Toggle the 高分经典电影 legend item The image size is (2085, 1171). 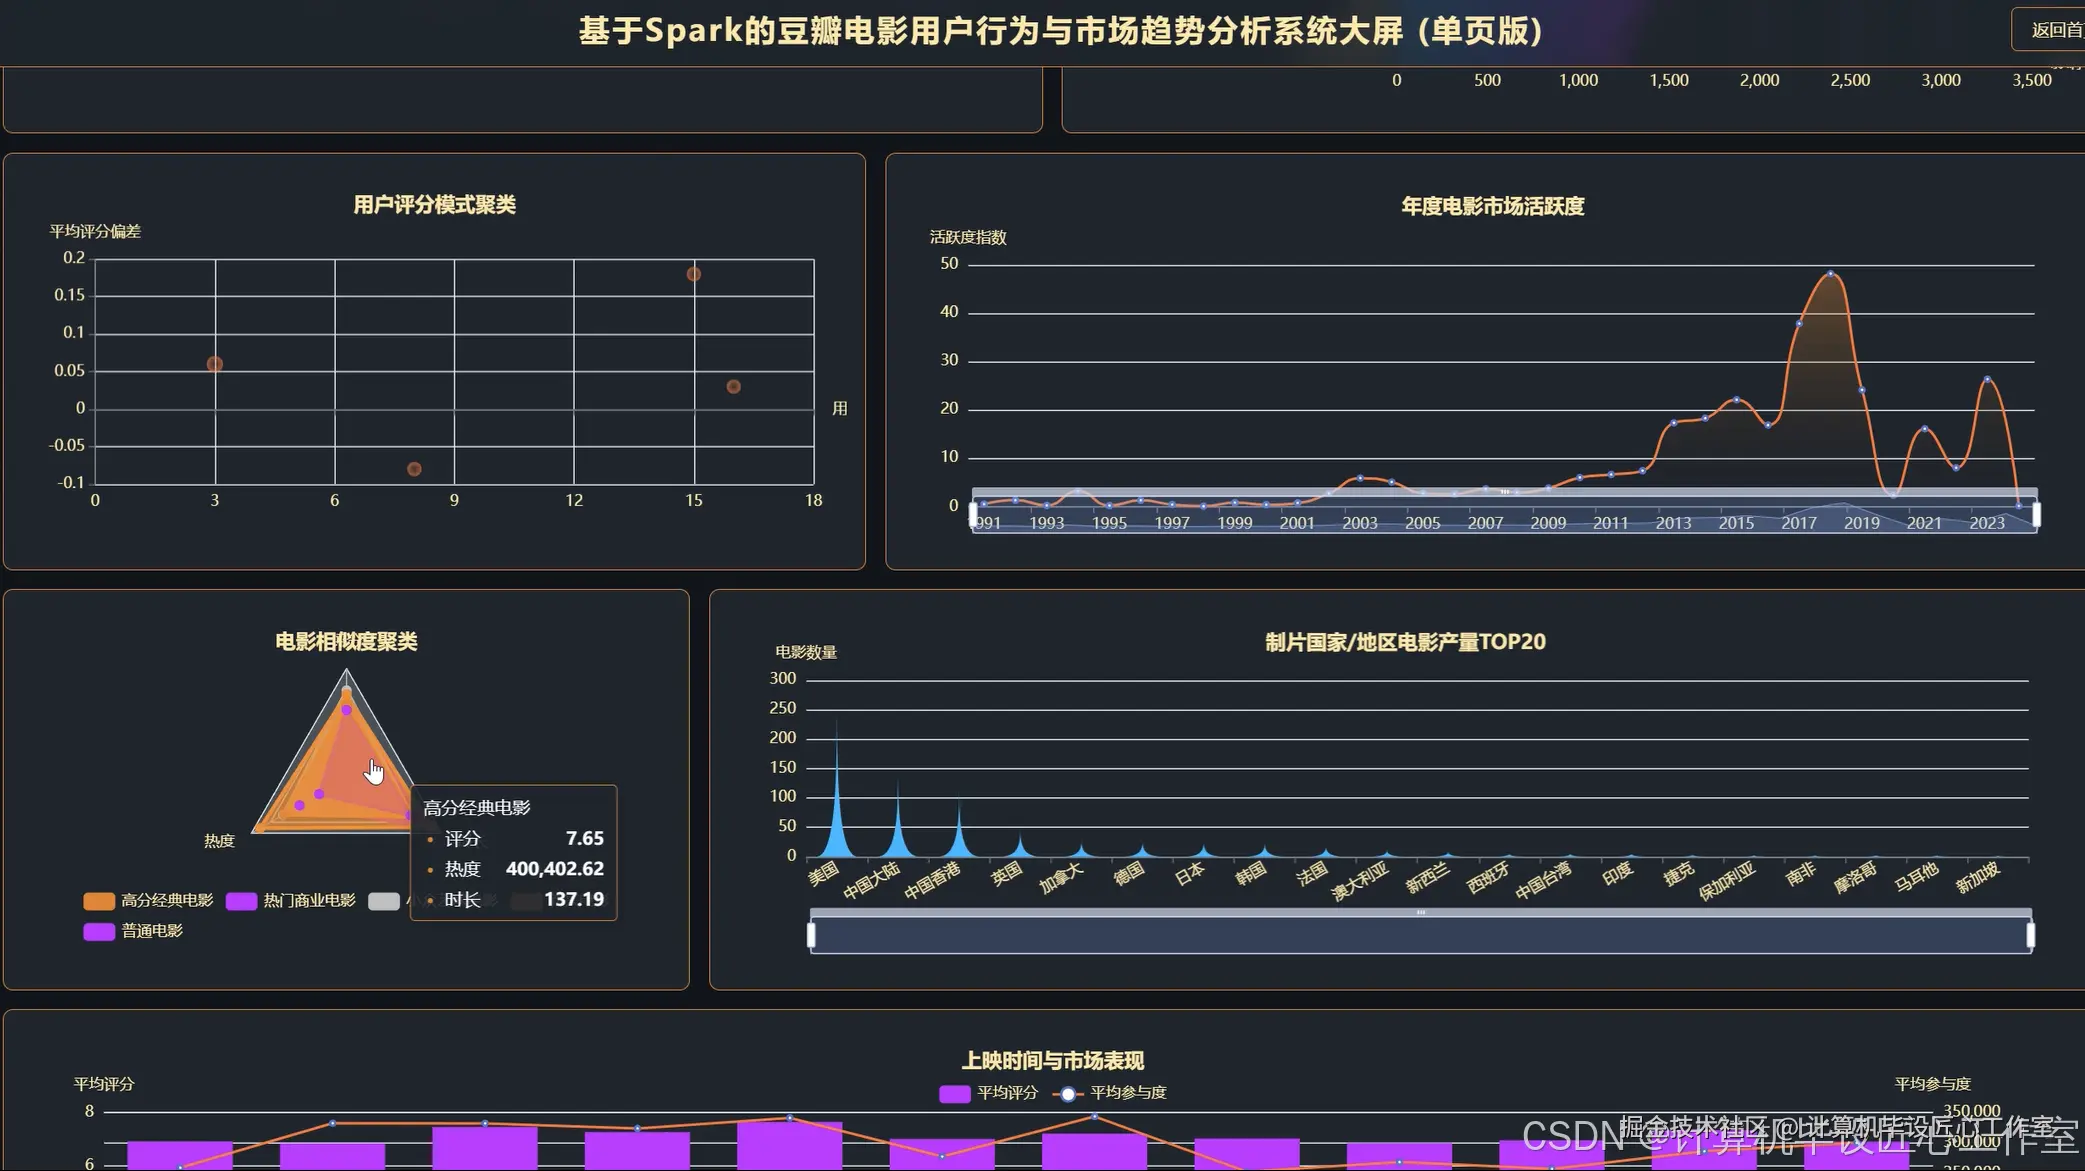click(x=148, y=900)
